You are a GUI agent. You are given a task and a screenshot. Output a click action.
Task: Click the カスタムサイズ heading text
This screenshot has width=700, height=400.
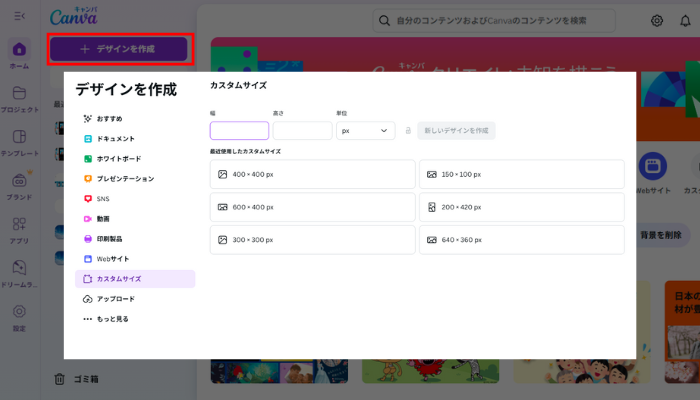[238, 85]
